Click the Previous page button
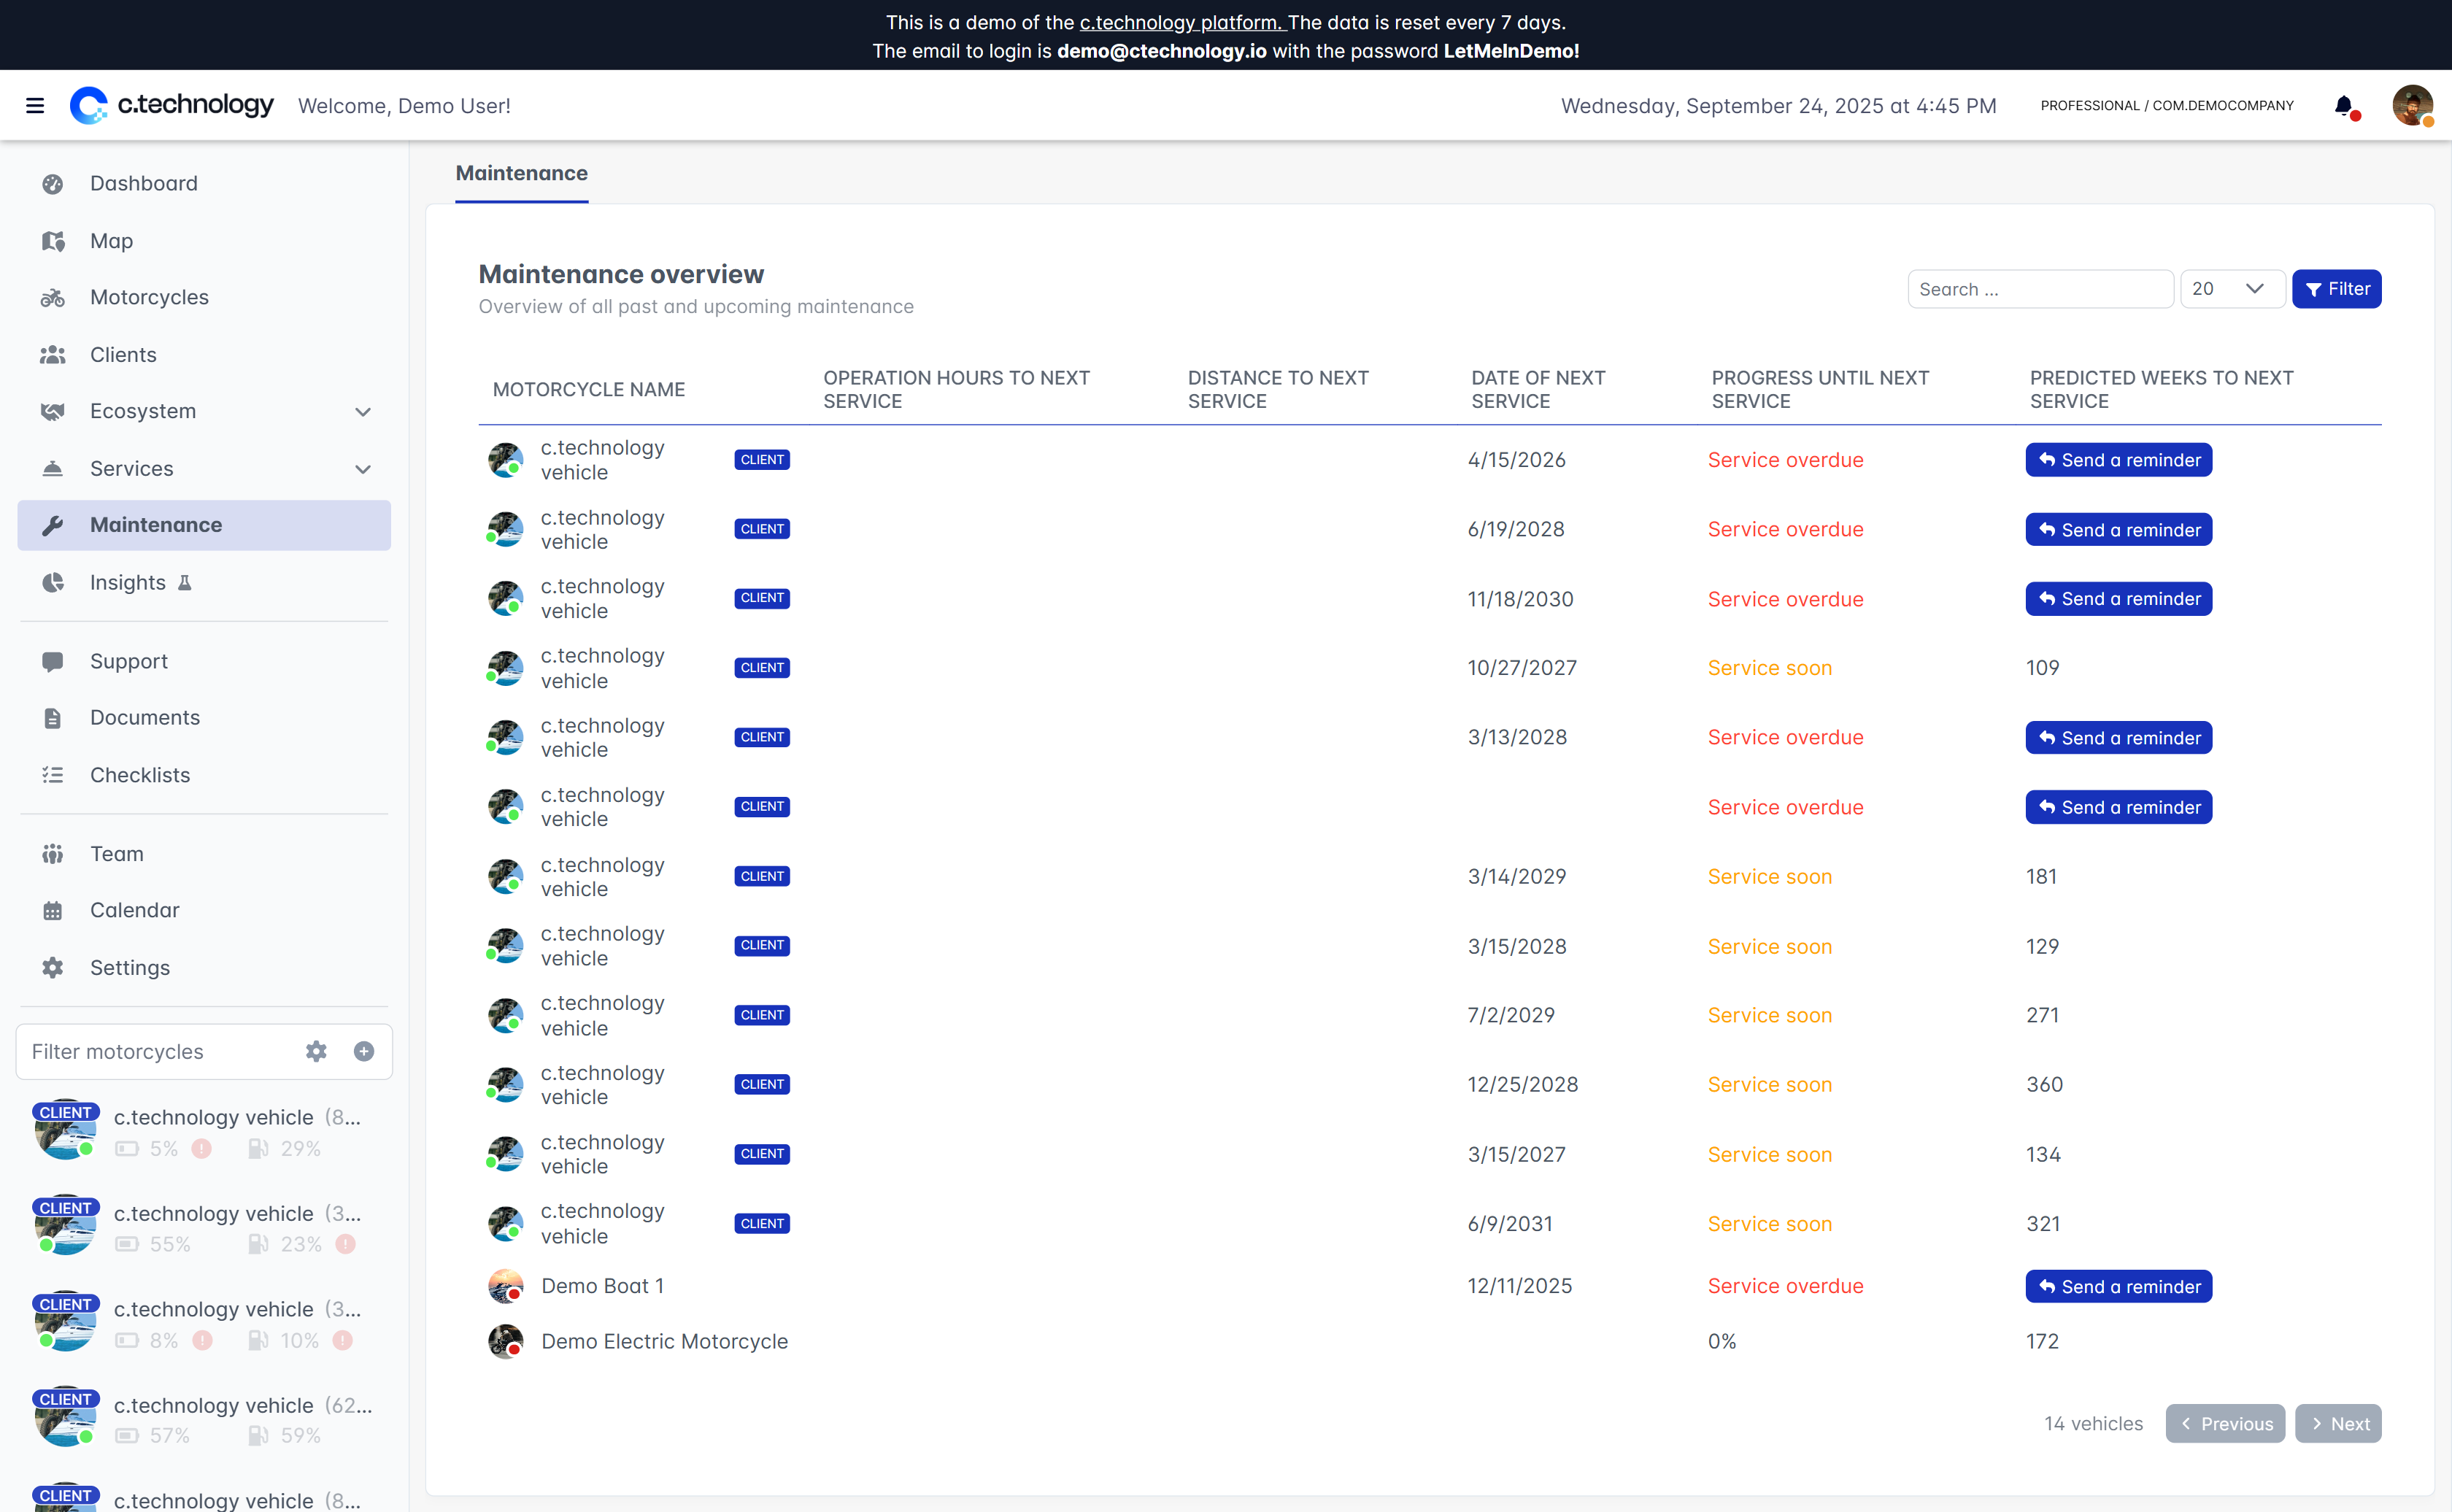The image size is (2452, 1512). pos(2226,1424)
